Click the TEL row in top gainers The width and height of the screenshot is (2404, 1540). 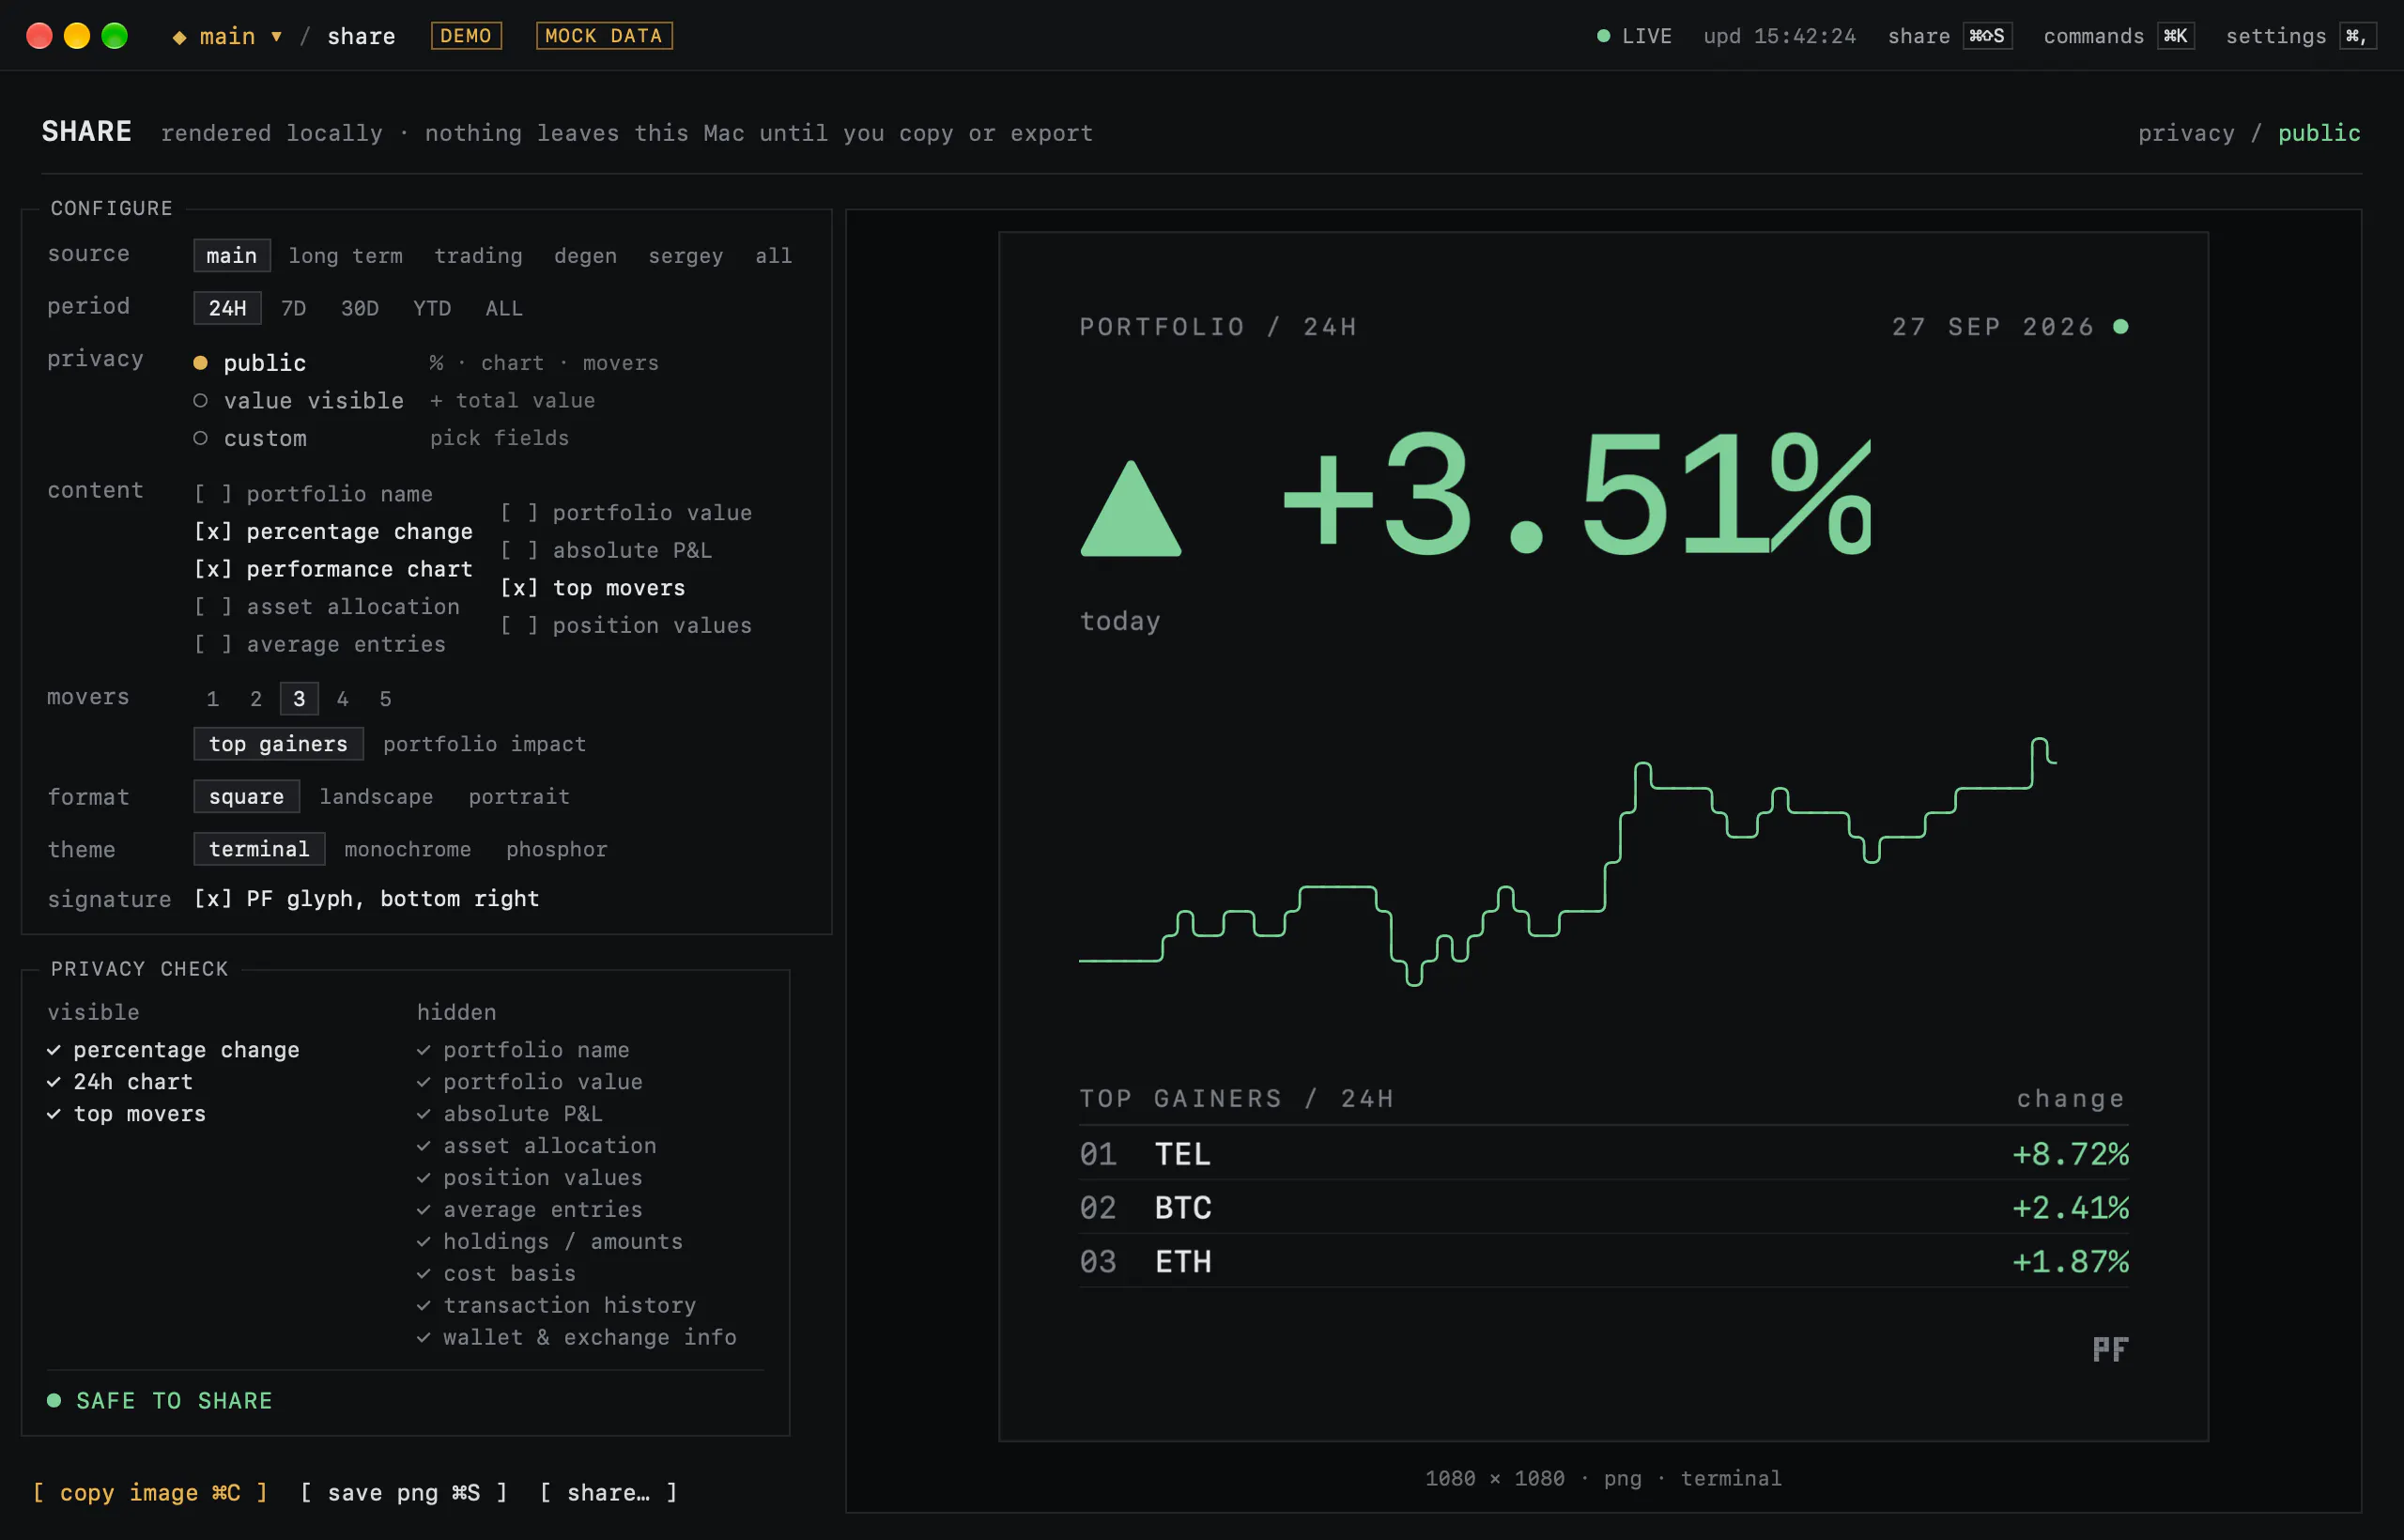coord(1604,1154)
